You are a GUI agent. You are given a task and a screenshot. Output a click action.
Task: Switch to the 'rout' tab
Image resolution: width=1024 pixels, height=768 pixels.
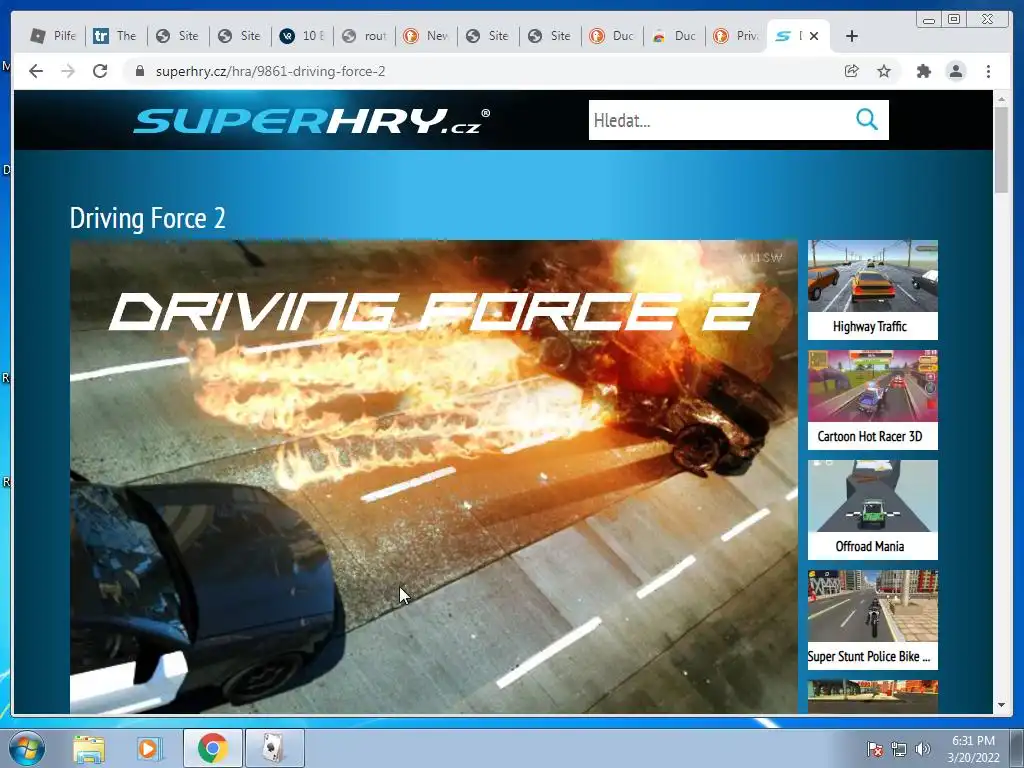[364, 36]
